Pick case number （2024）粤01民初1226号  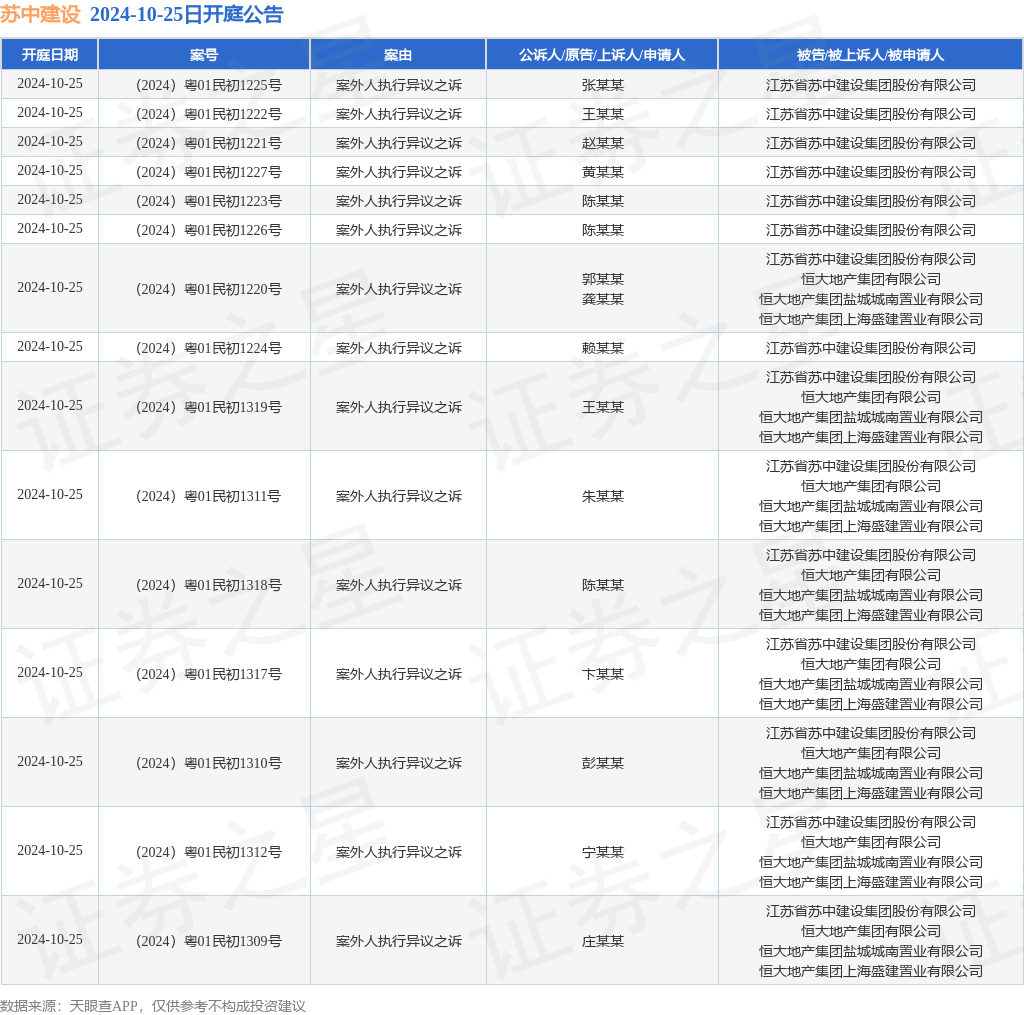point(208,230)
